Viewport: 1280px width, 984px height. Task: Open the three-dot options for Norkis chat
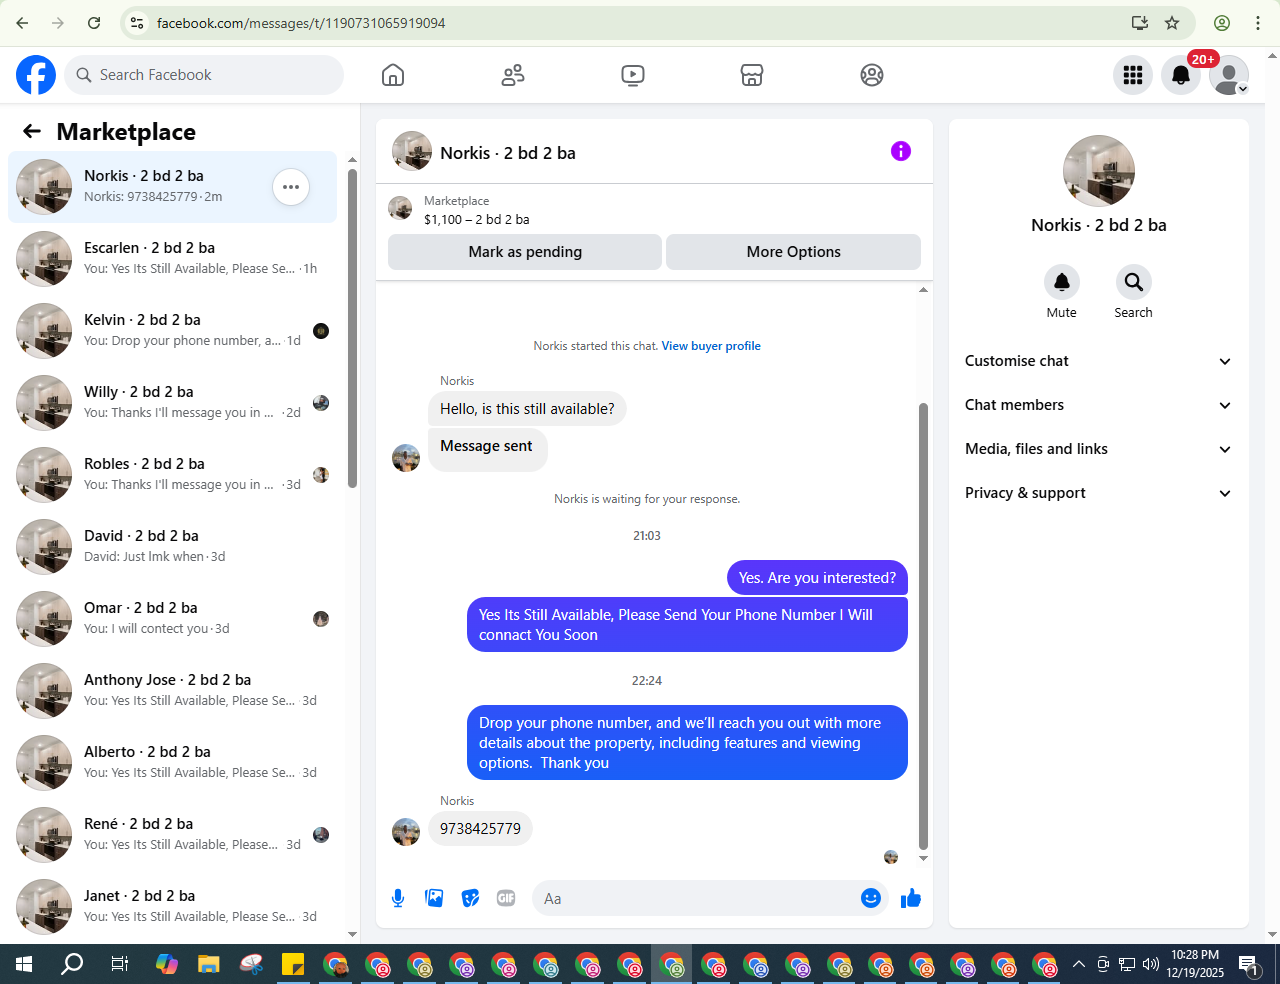291,187
